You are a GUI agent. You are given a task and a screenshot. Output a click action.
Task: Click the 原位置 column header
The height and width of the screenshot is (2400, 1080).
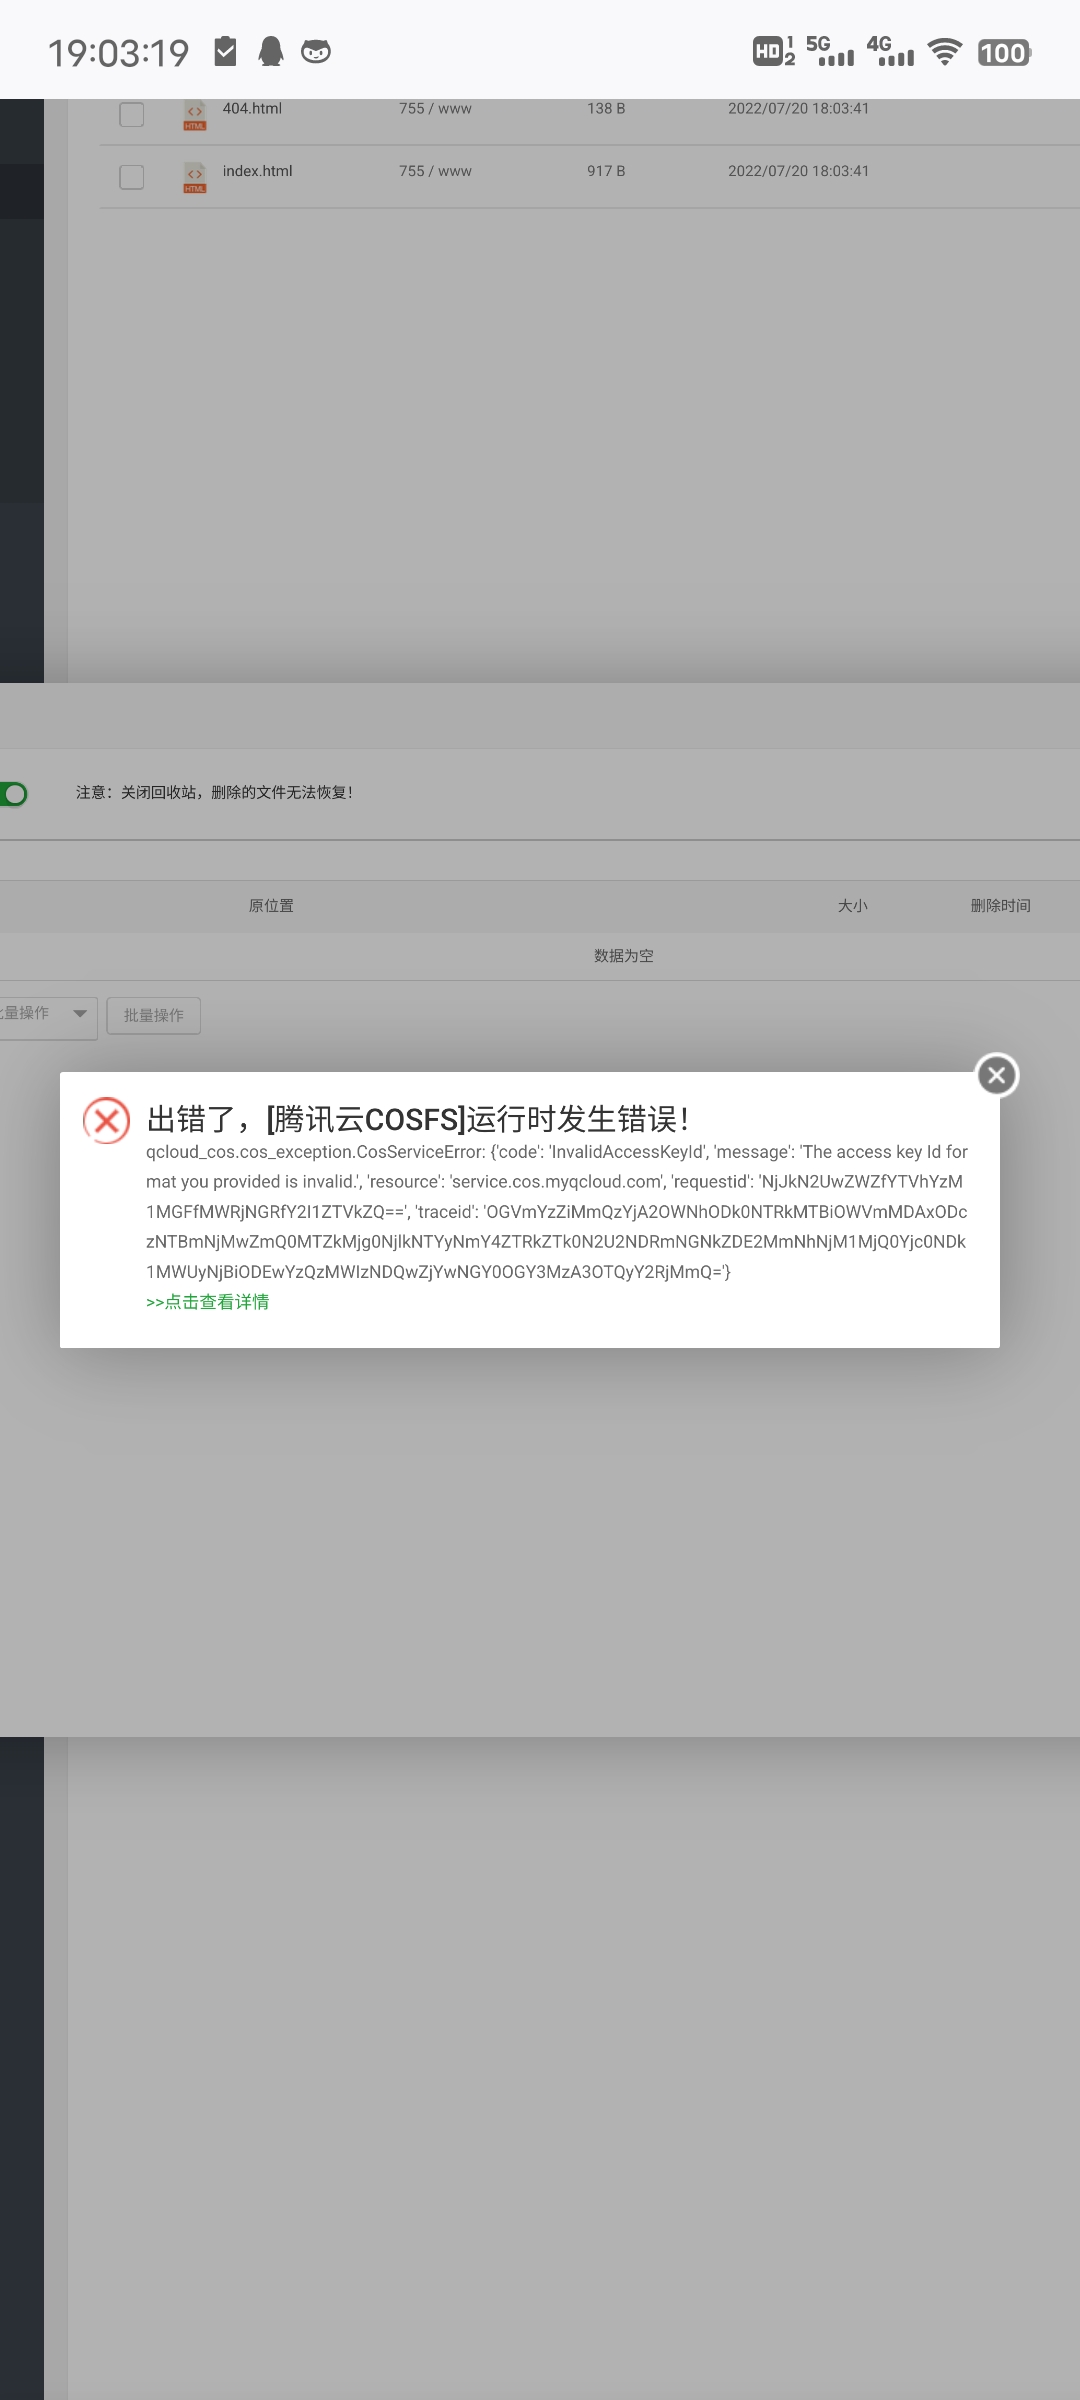pos(271,906)
